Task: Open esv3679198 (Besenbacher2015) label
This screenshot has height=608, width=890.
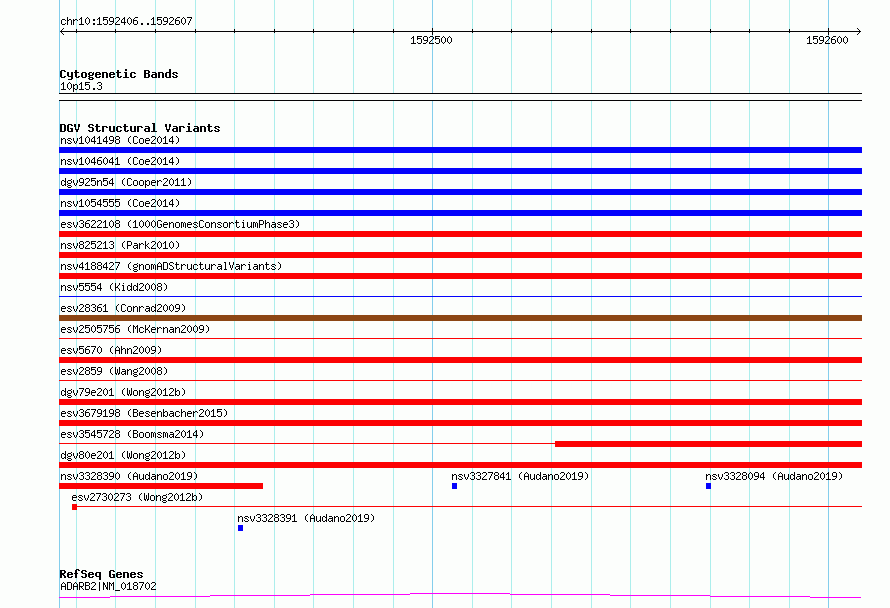Action: pyautogui.click(x=144, y=413)
